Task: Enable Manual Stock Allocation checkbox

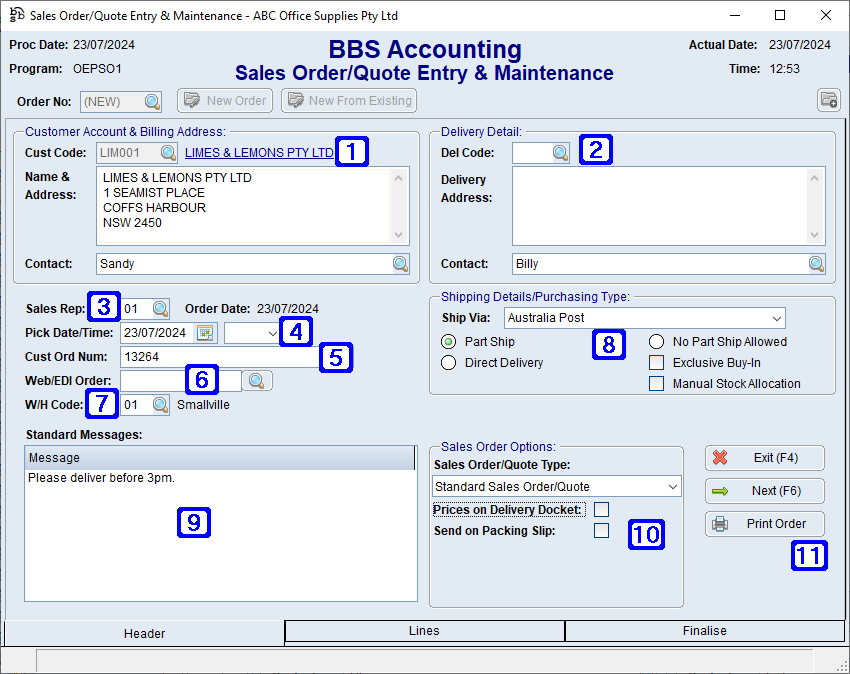Action: (x=656, y=384)
